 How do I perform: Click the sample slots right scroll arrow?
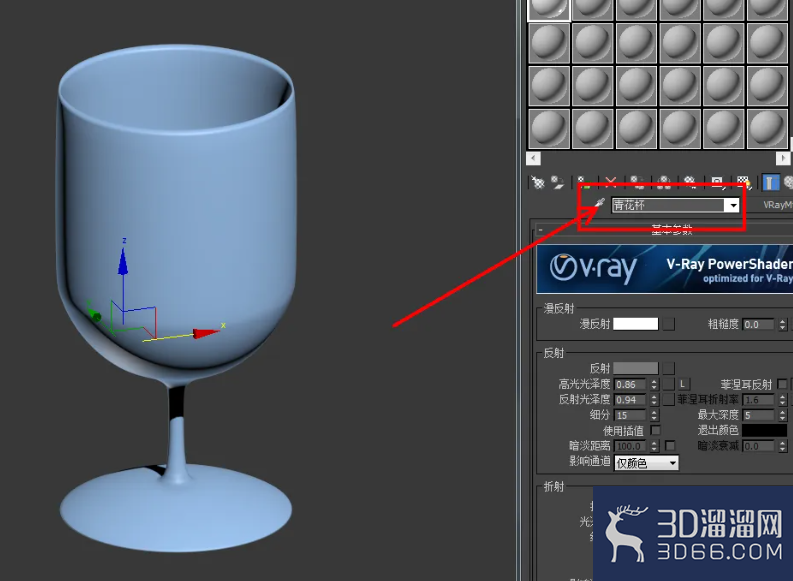(x=782, y=158)
